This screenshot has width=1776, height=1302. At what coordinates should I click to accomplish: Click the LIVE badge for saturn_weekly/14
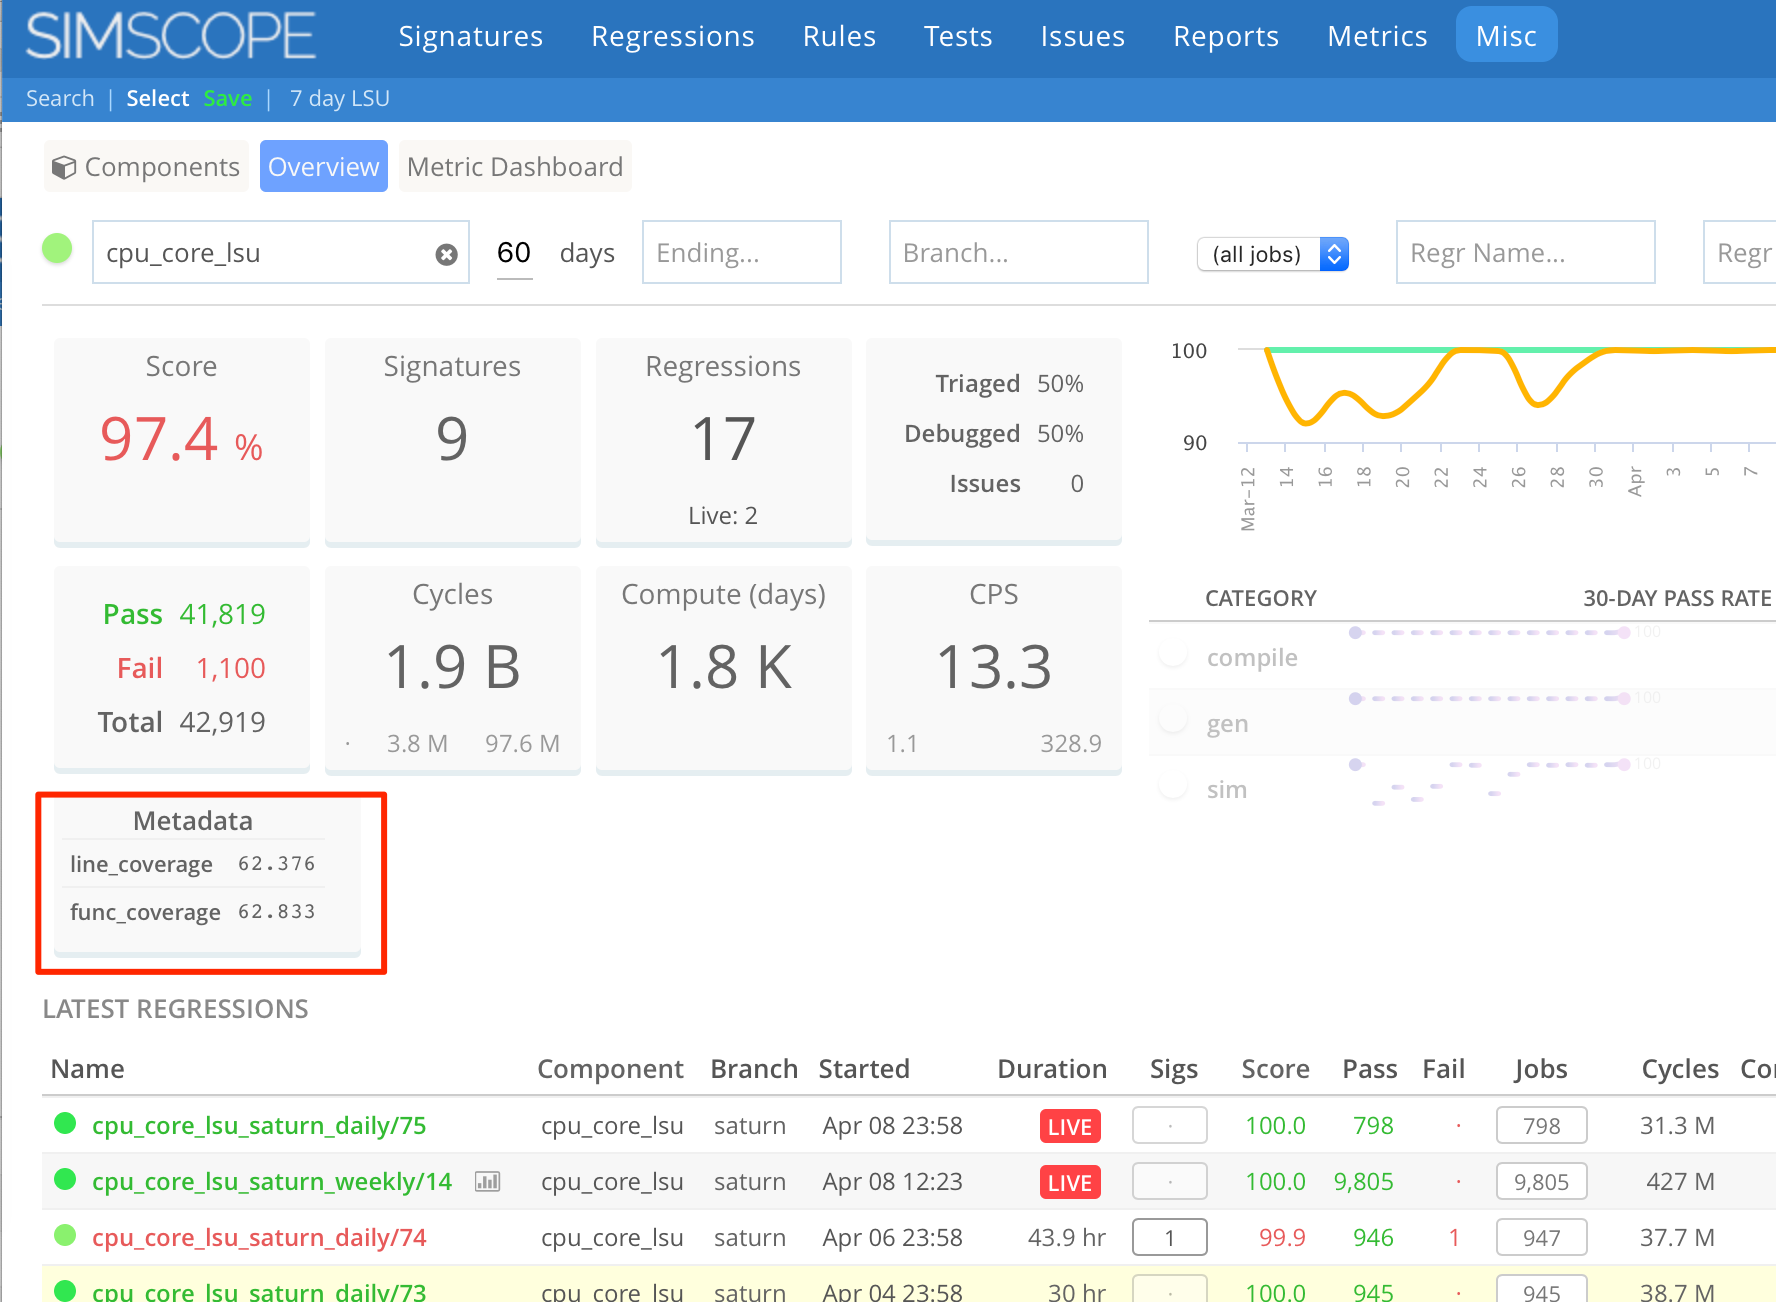(1070, 1183)
